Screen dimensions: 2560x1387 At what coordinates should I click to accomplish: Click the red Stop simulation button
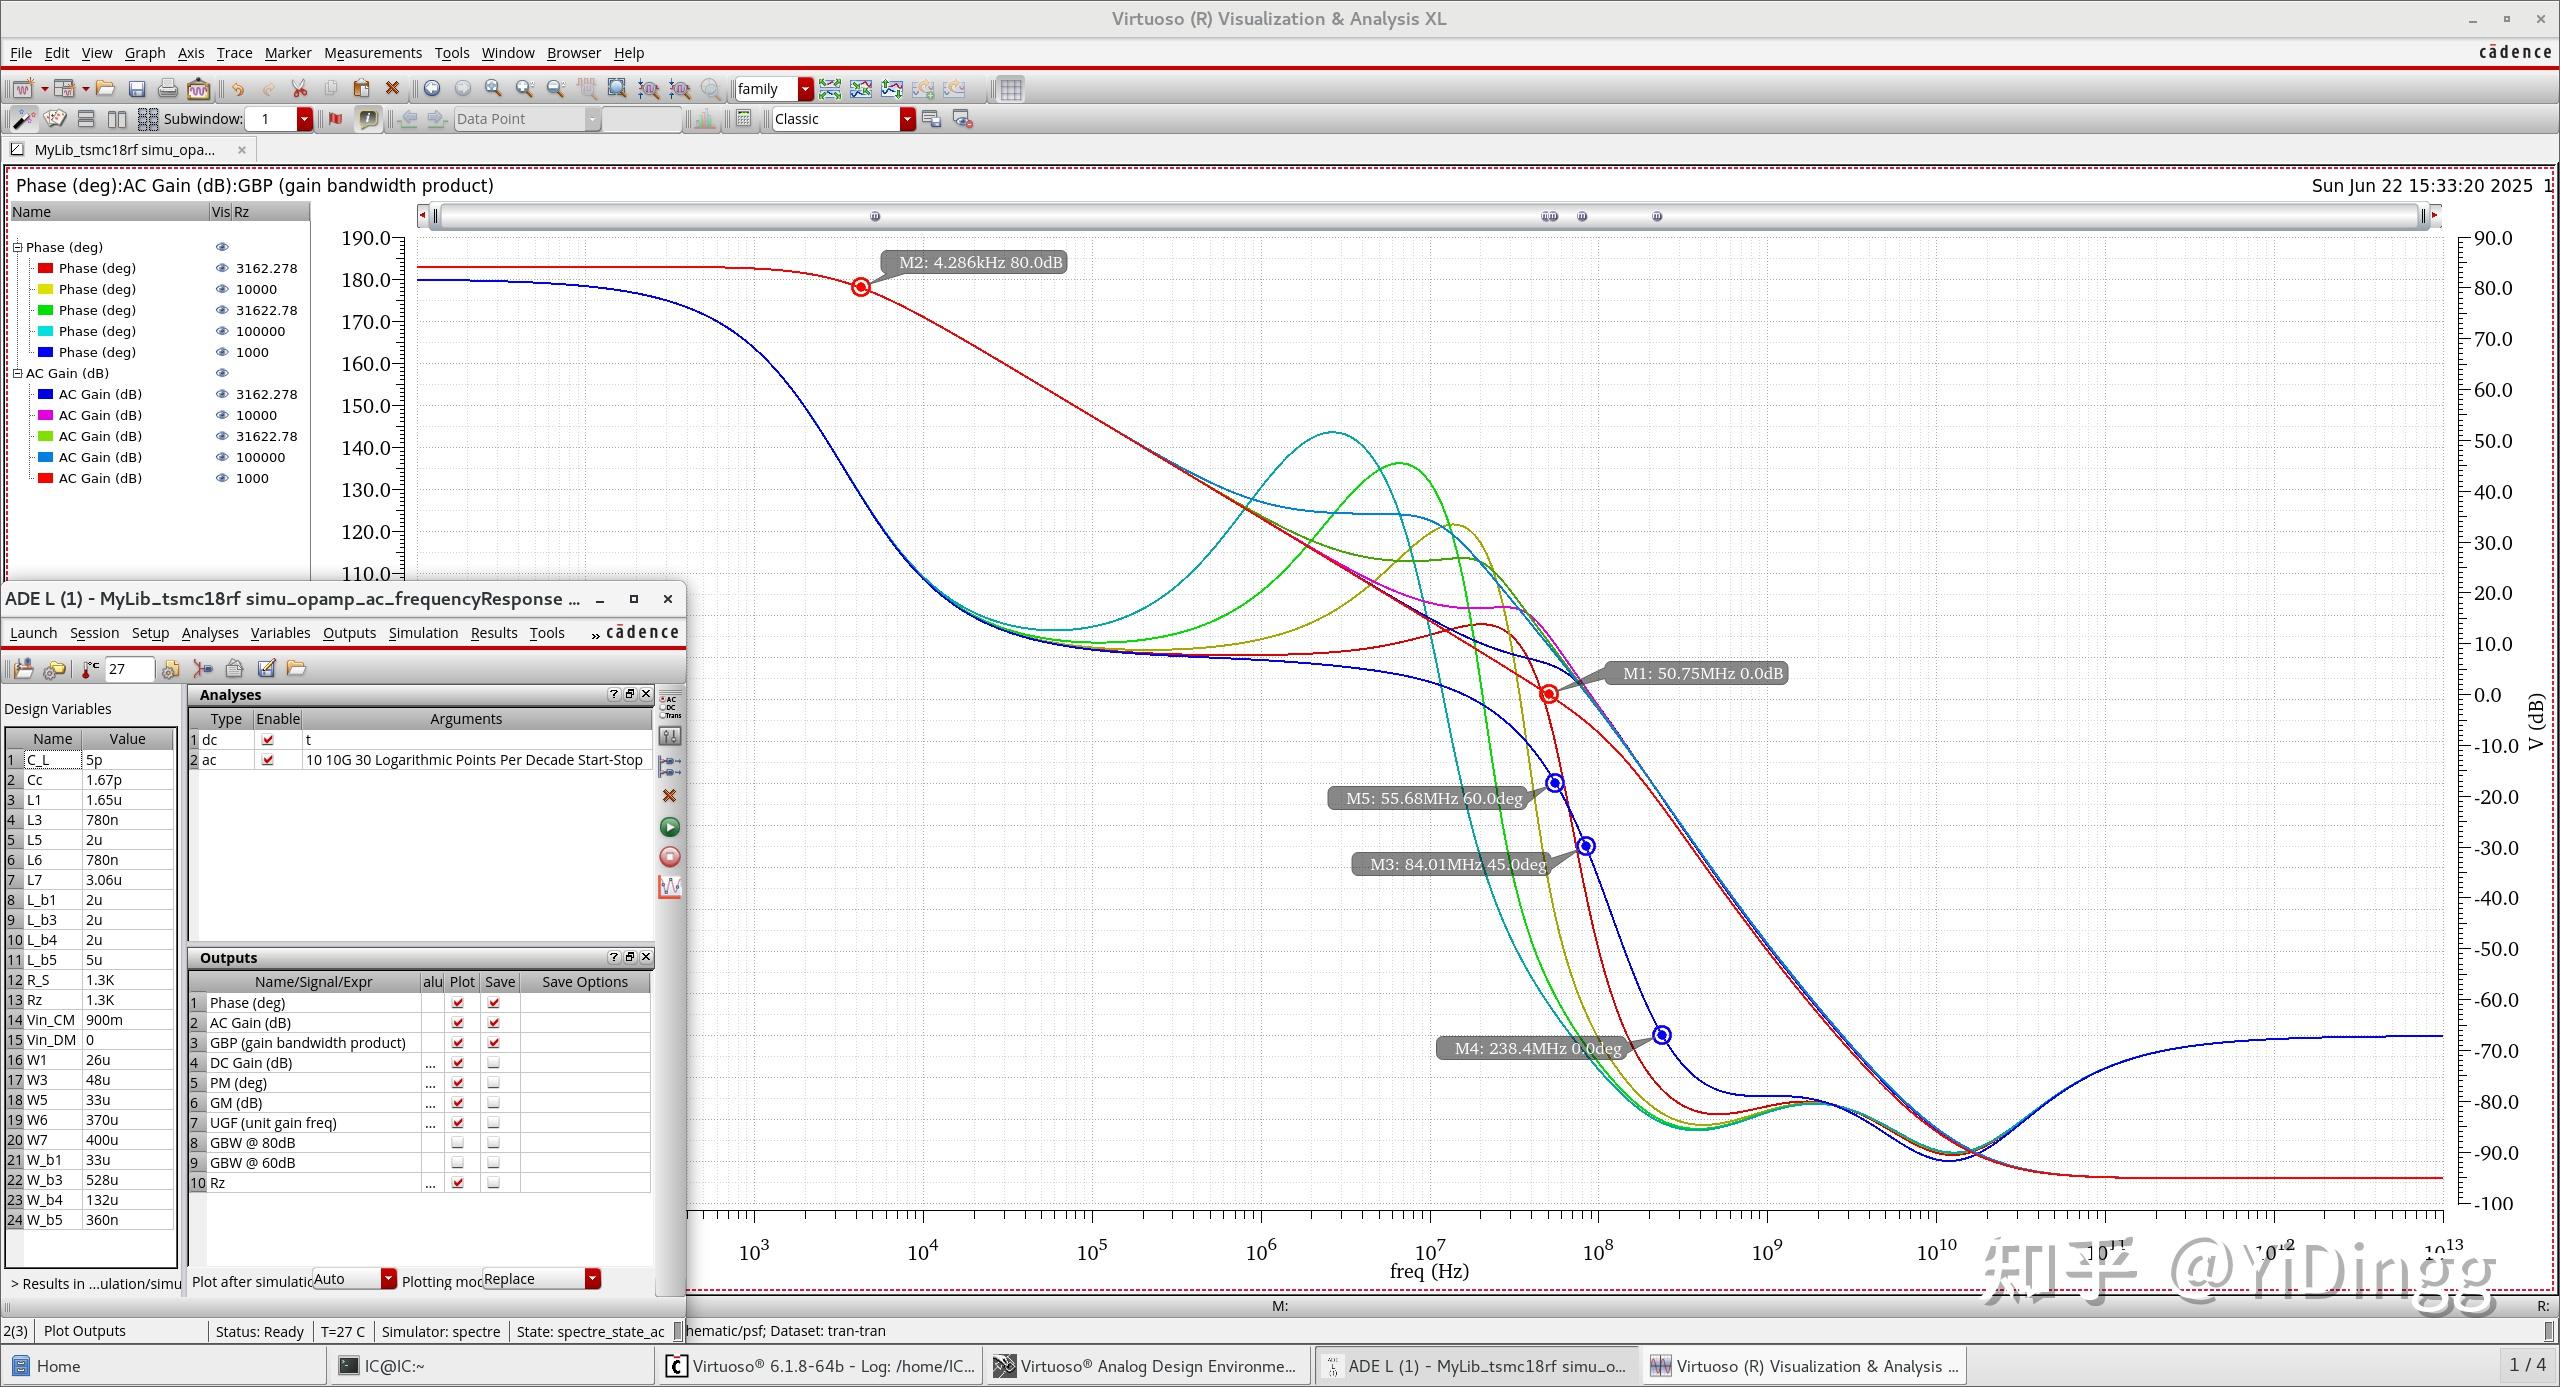670,857
